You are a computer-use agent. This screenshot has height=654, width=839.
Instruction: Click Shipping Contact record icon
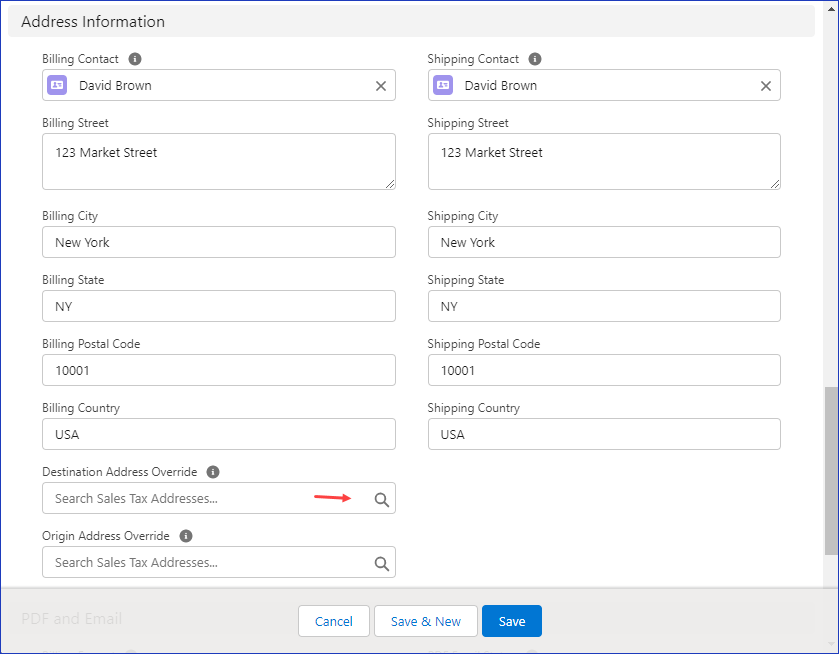(x=443, y=85)
